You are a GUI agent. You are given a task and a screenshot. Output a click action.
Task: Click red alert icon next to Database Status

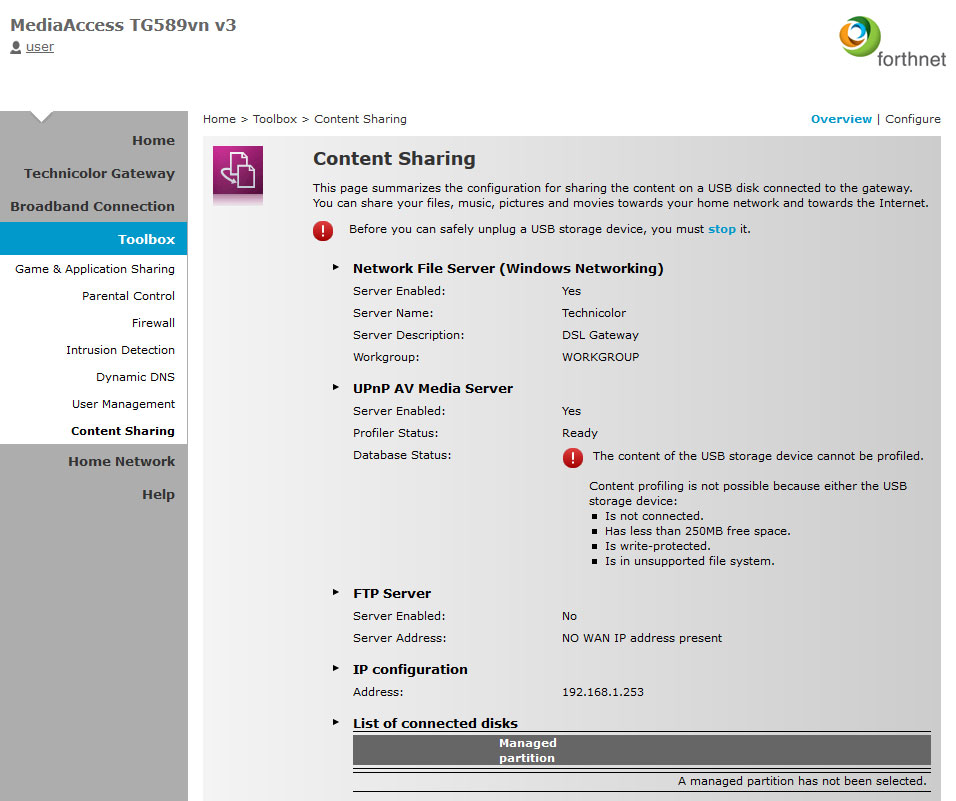pos(573,457)
